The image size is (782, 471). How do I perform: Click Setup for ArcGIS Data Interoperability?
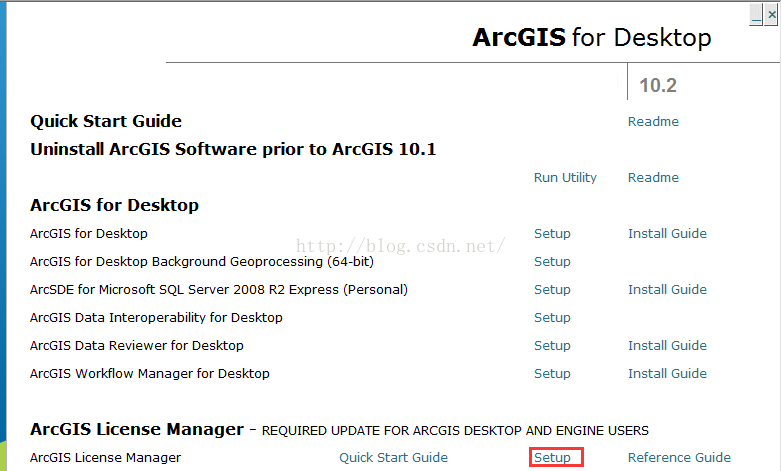552,318
